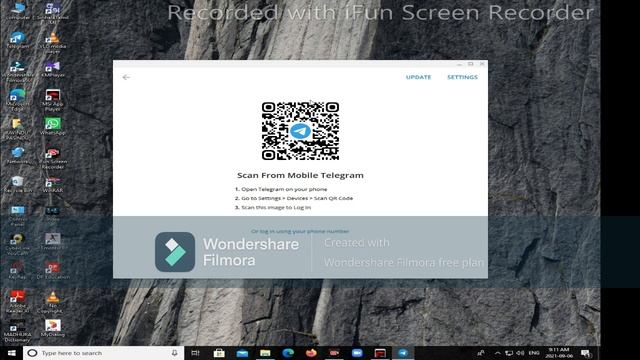Open CyberLink YouCam desktop shortcut
This screenshot has width=640, height=360.
[18, 244]
